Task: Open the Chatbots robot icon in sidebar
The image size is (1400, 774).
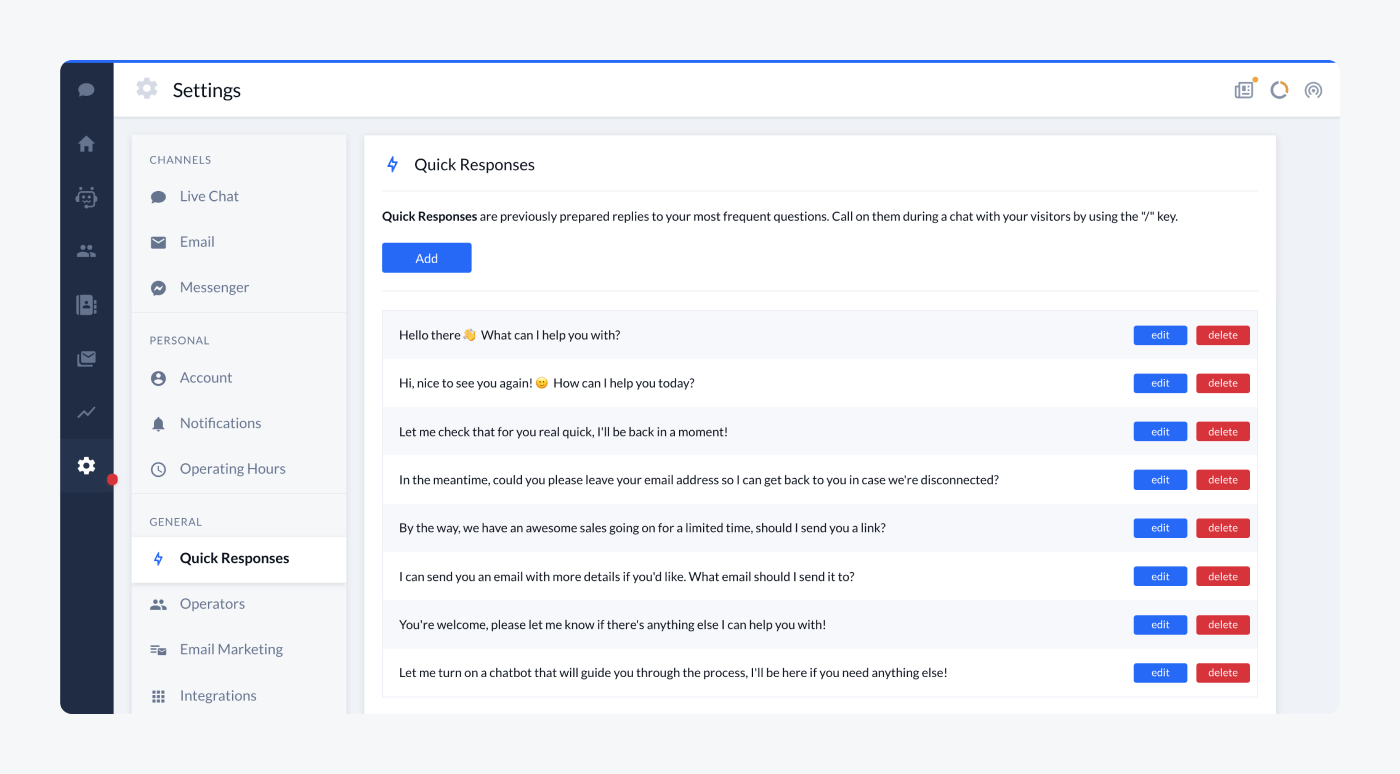Action: pyautogui.click(x=86, y=197)
